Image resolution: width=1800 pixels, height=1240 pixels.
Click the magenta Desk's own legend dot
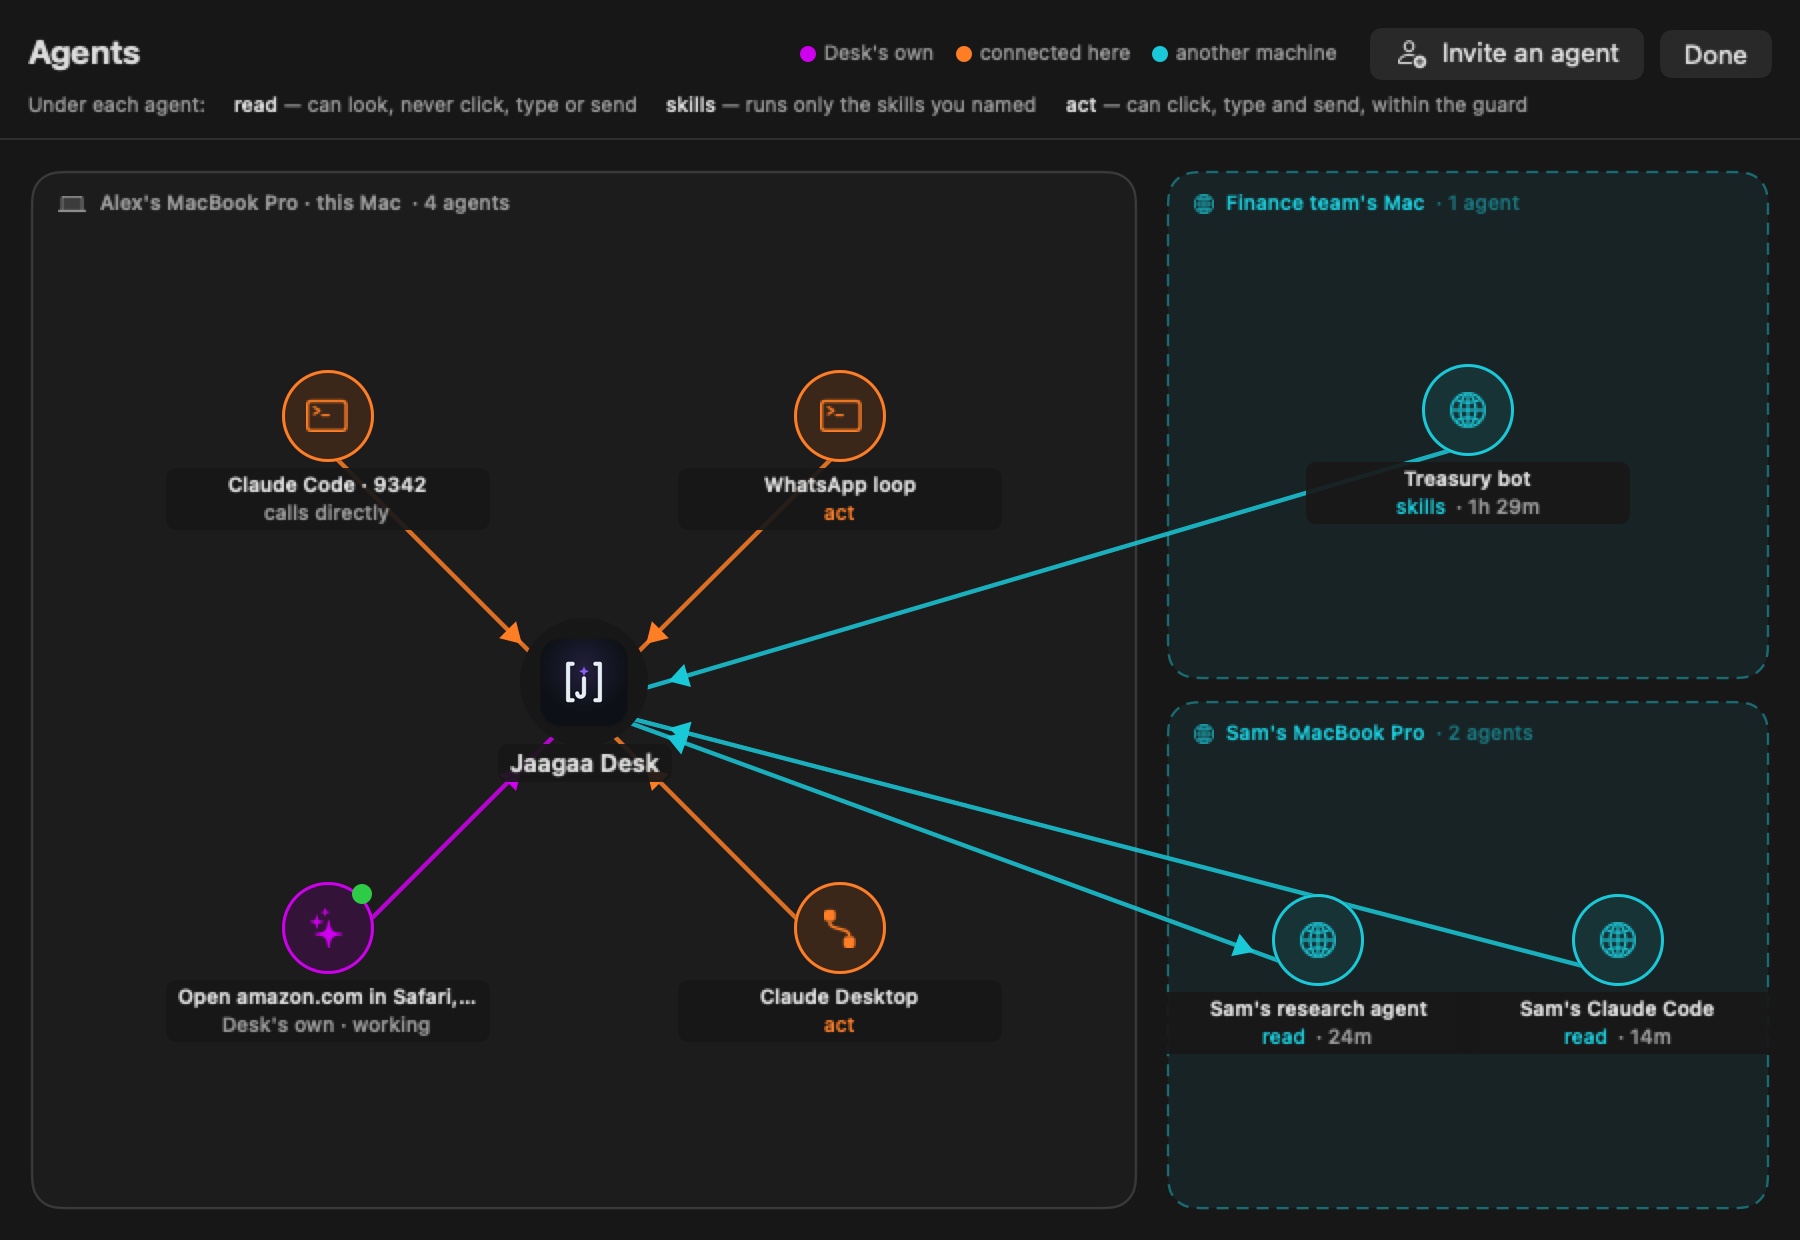[x=808, y=54]
